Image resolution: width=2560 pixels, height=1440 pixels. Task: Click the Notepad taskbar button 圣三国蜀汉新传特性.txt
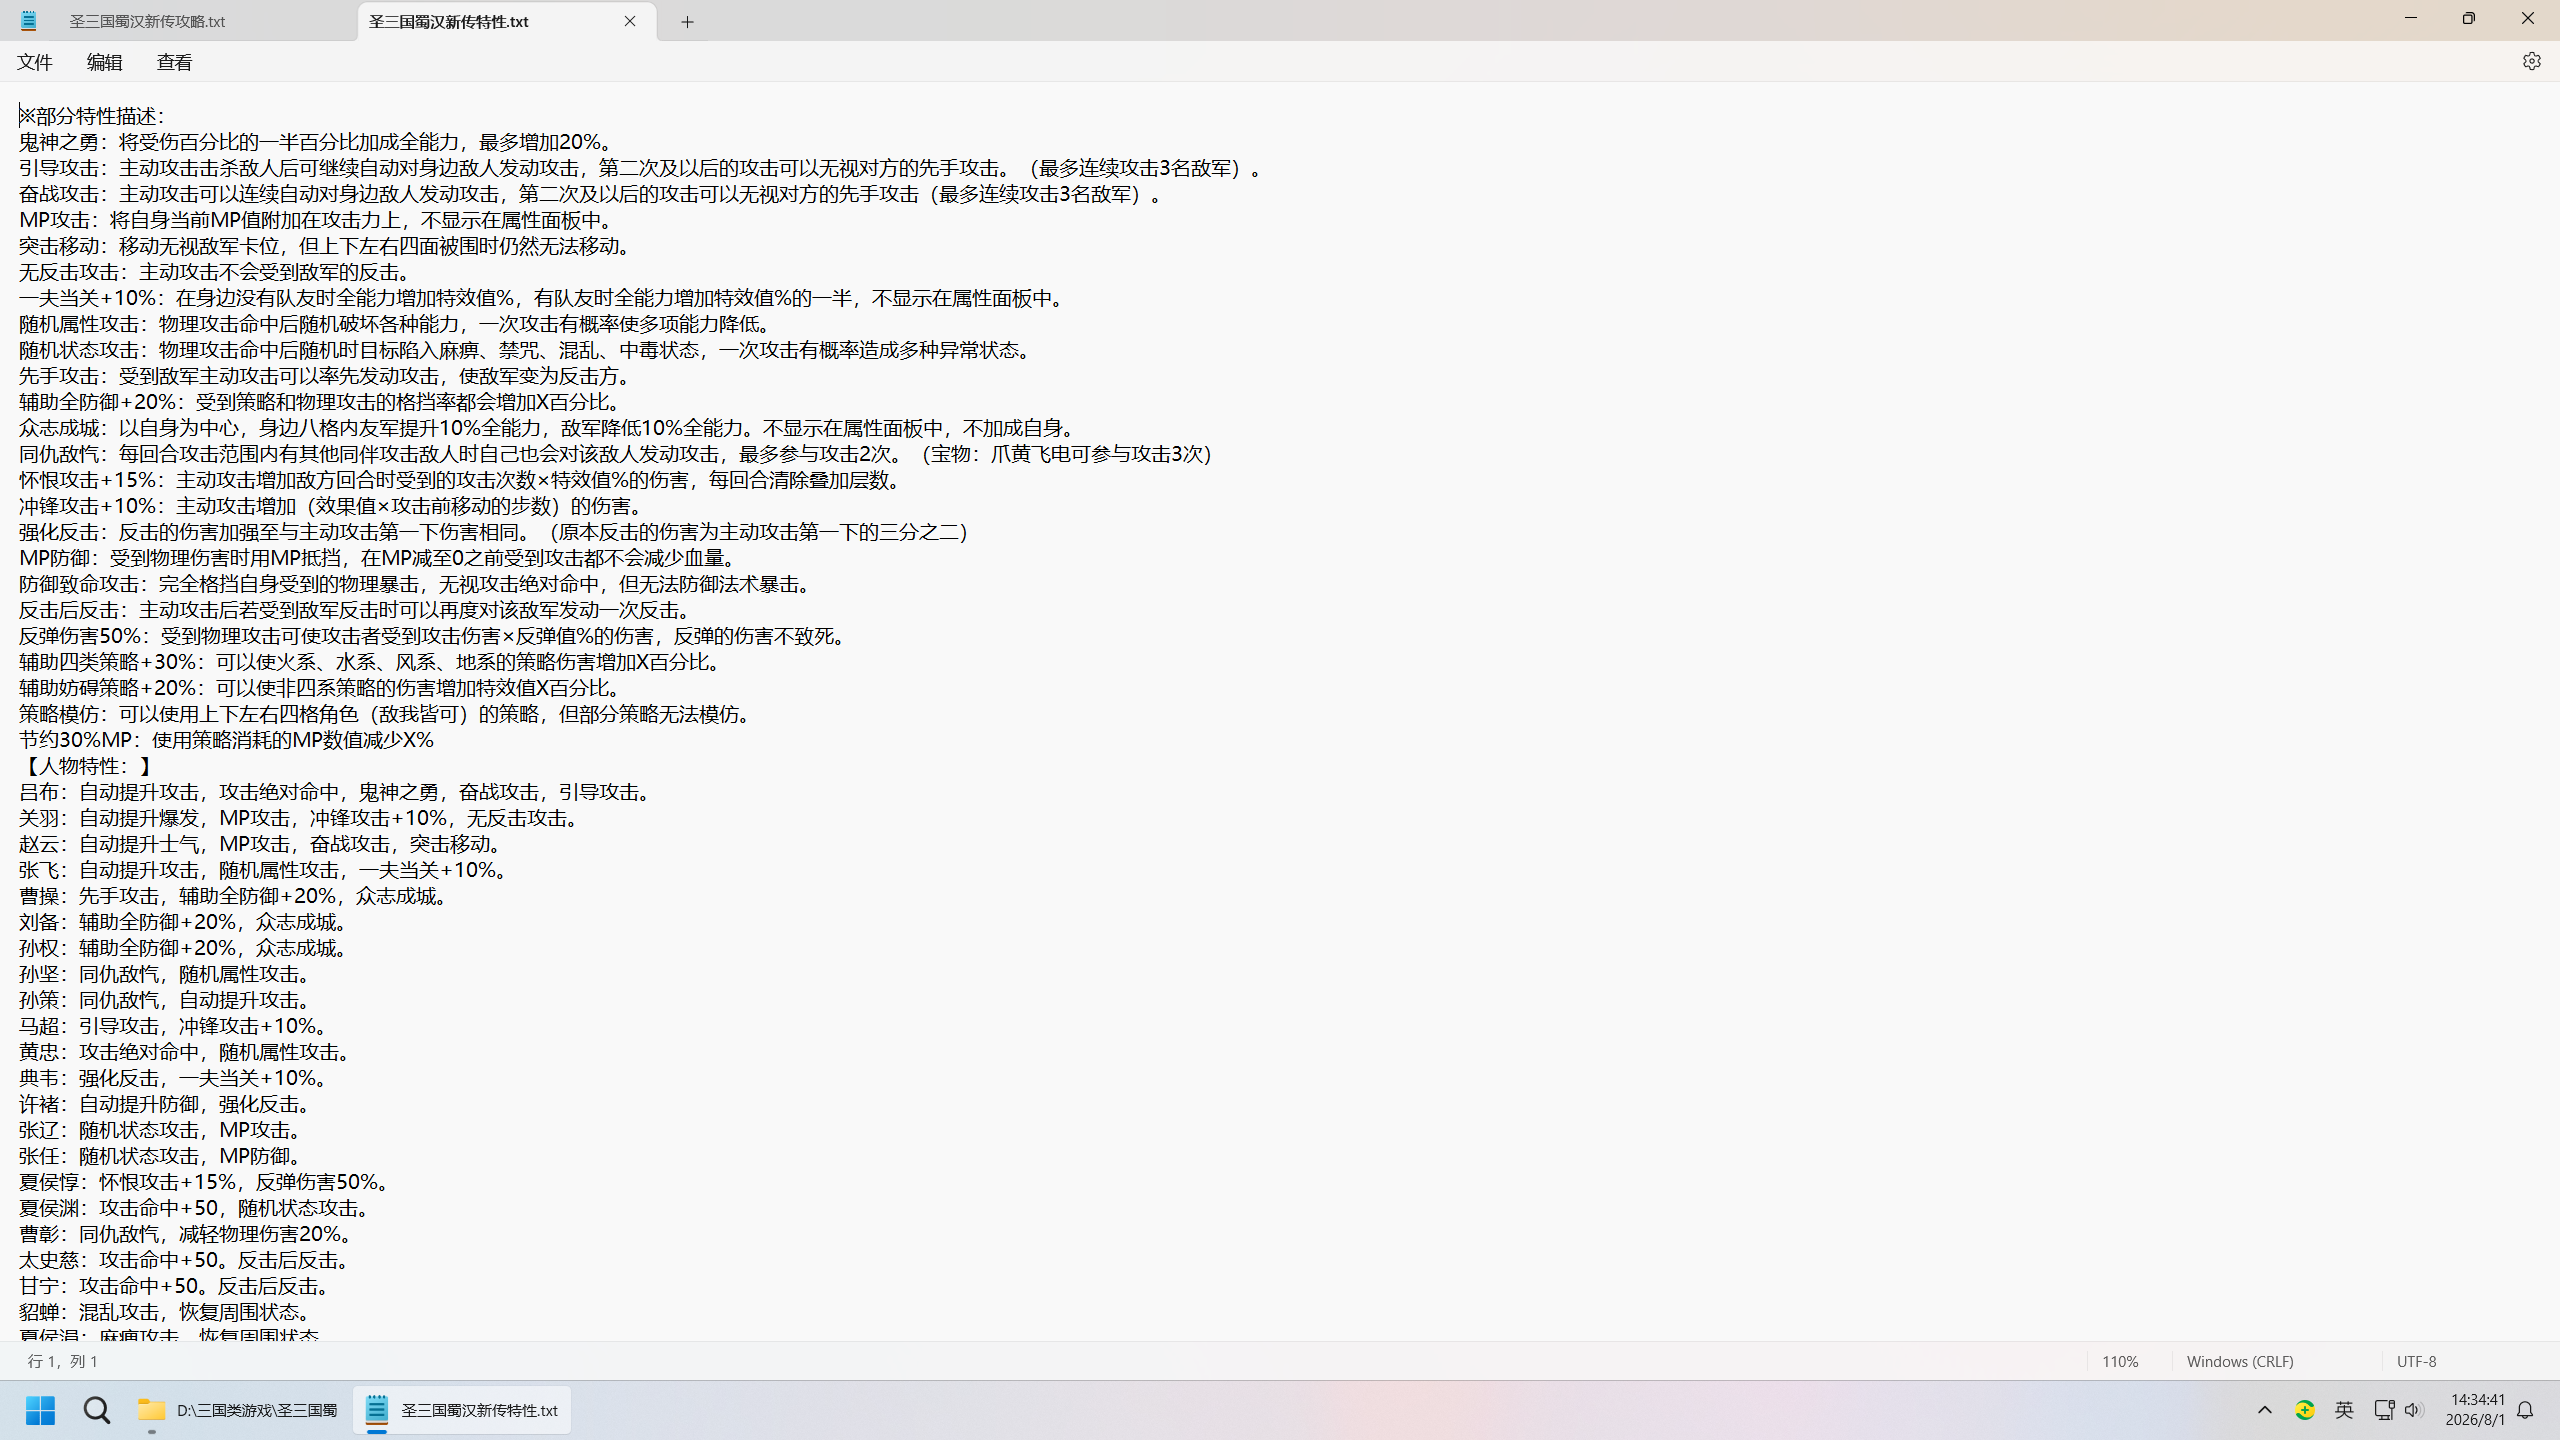[462, 1410]
